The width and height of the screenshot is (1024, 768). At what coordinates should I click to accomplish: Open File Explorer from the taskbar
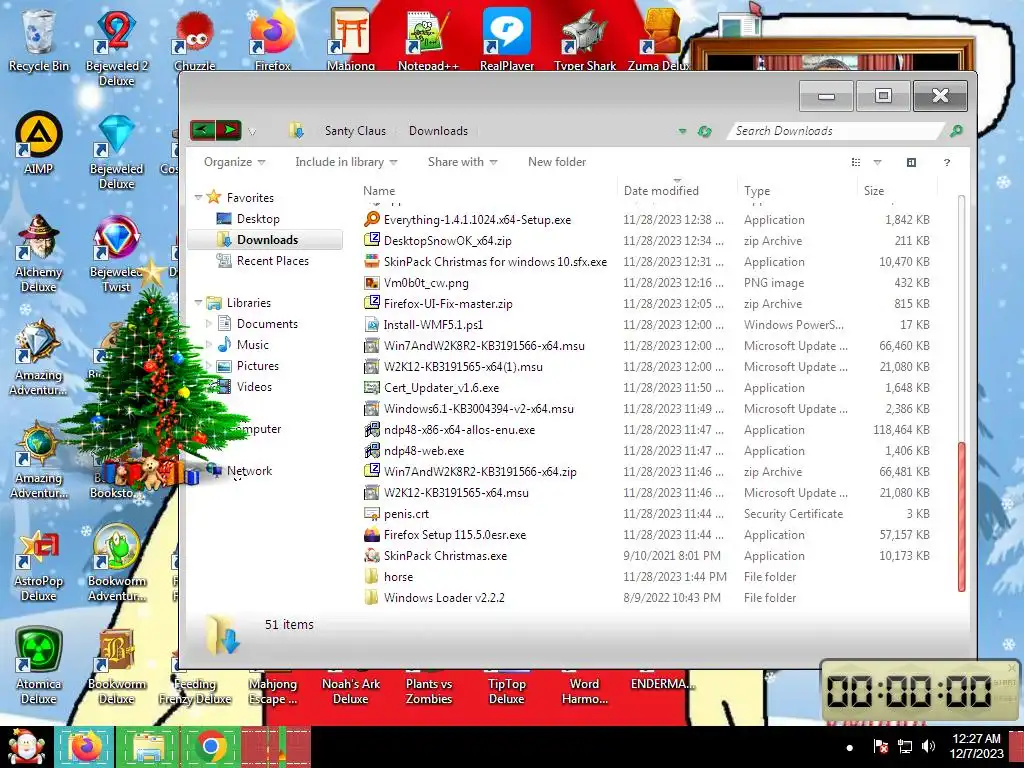pos(148,747)
